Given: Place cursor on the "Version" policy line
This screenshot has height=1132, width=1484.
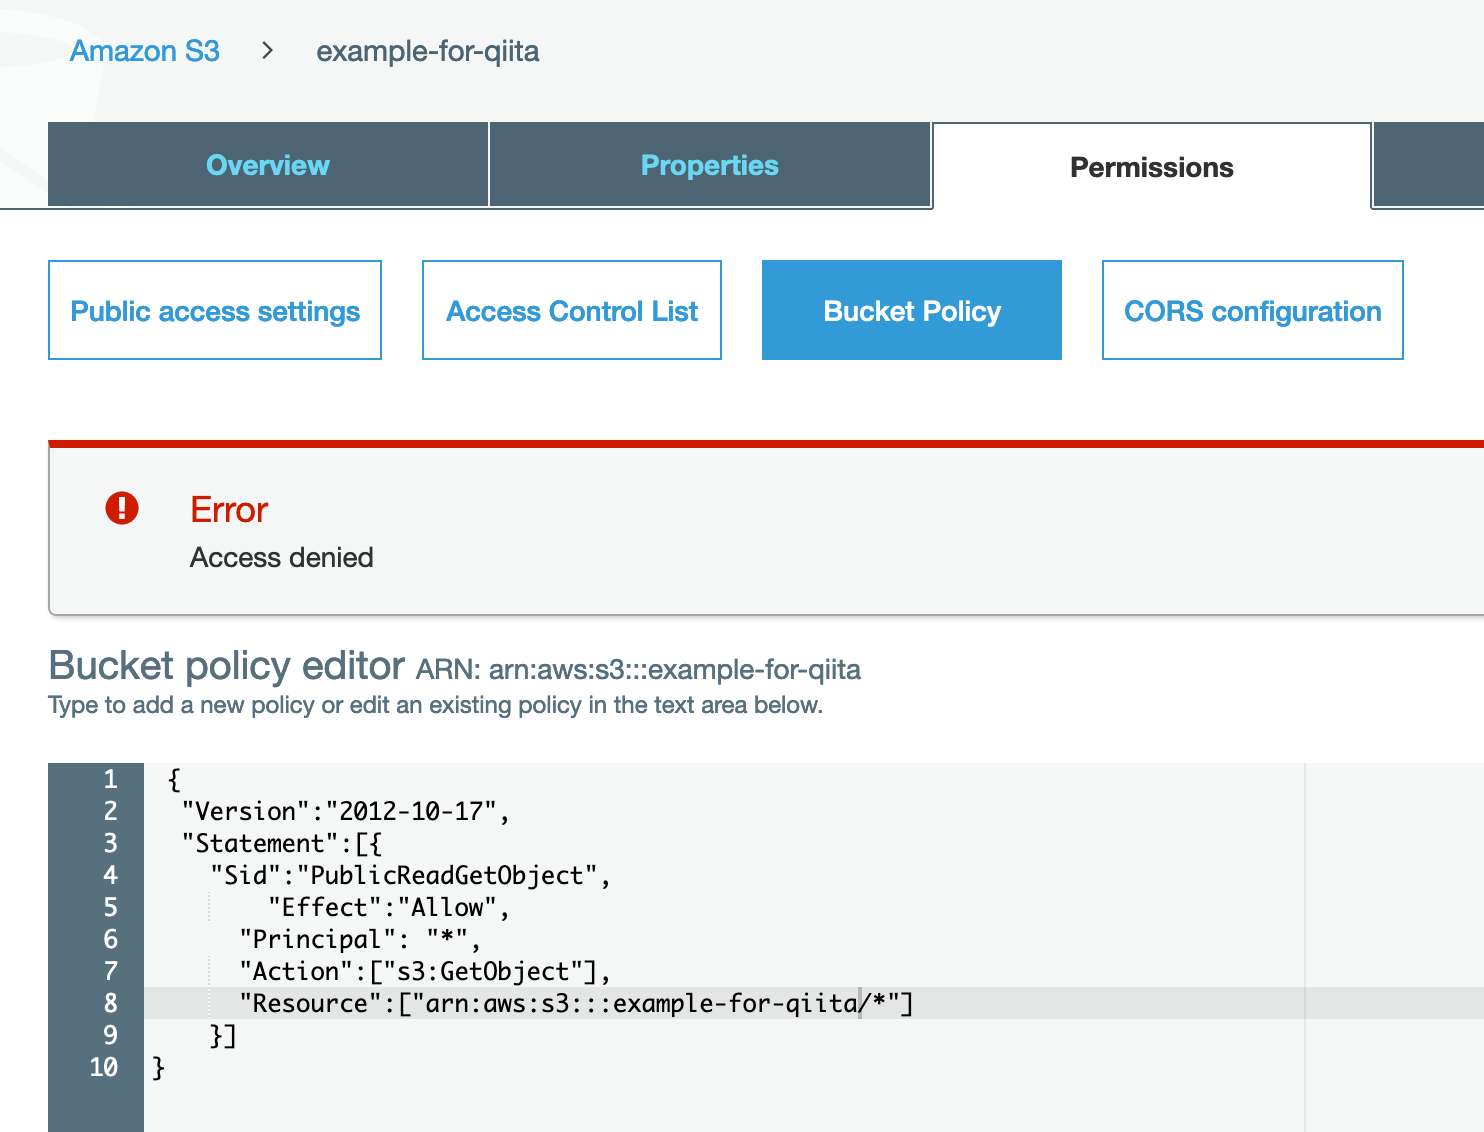Looking at the screenshot, I should click(346, 811).
